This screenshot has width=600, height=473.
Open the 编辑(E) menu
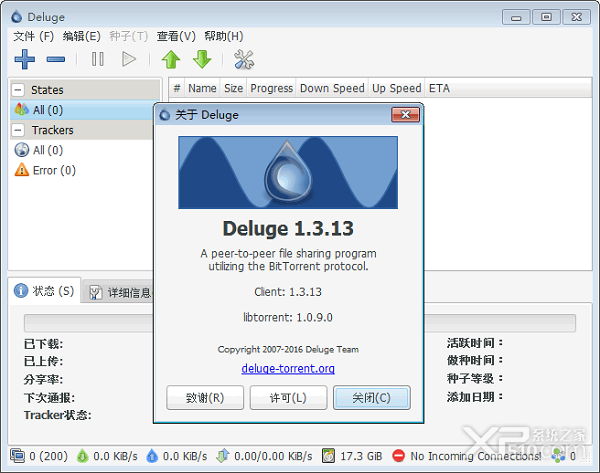point(82,36)
